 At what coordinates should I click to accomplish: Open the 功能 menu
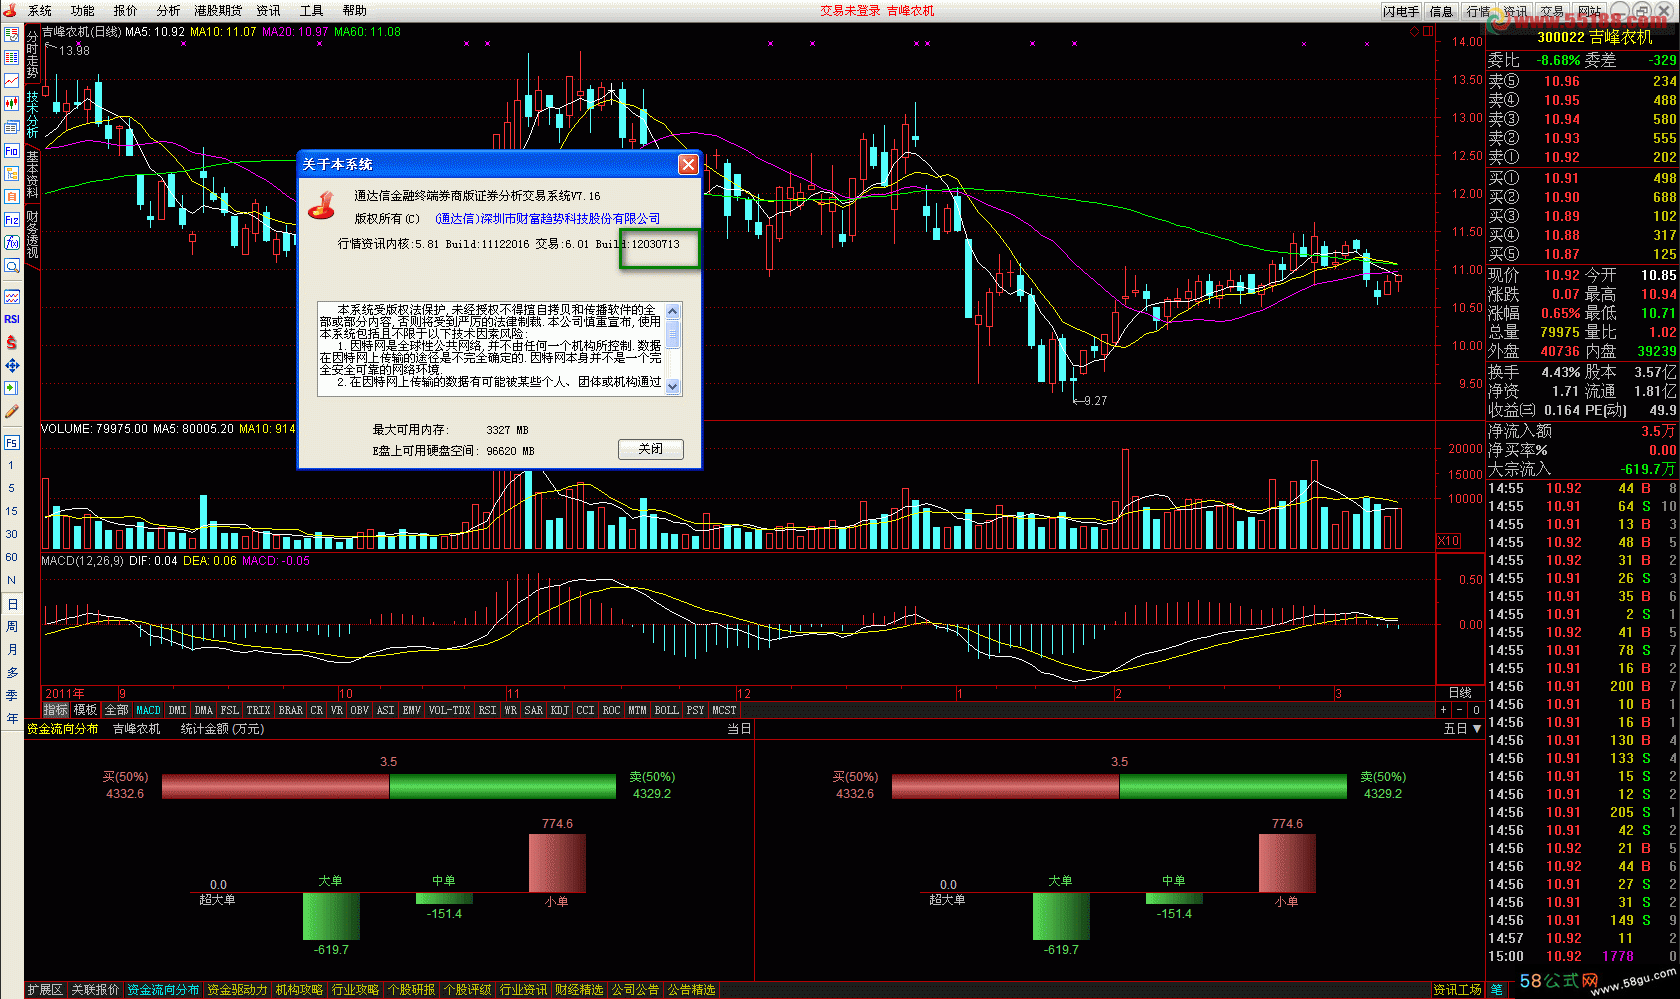pos(83,11)
